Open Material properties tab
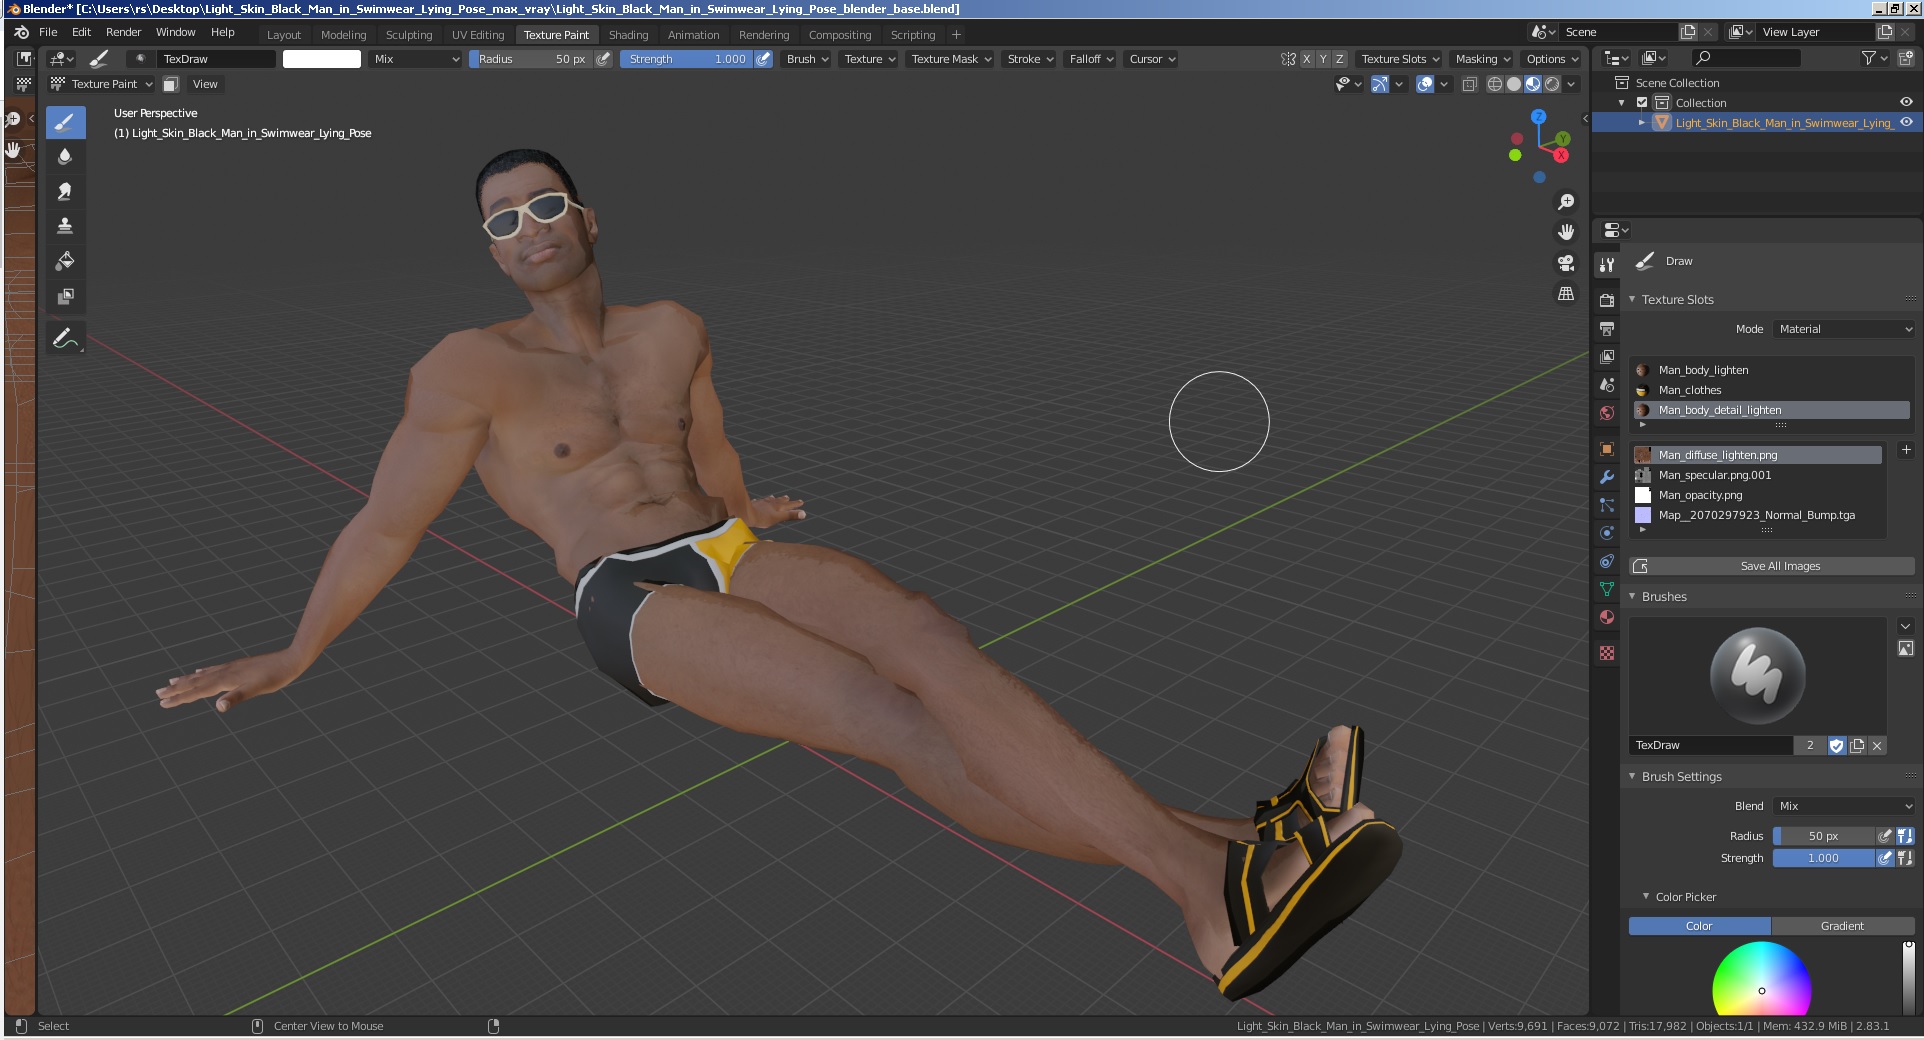The height and width of the screenshot is (1040, 1924). click(x=1607, y=617)
